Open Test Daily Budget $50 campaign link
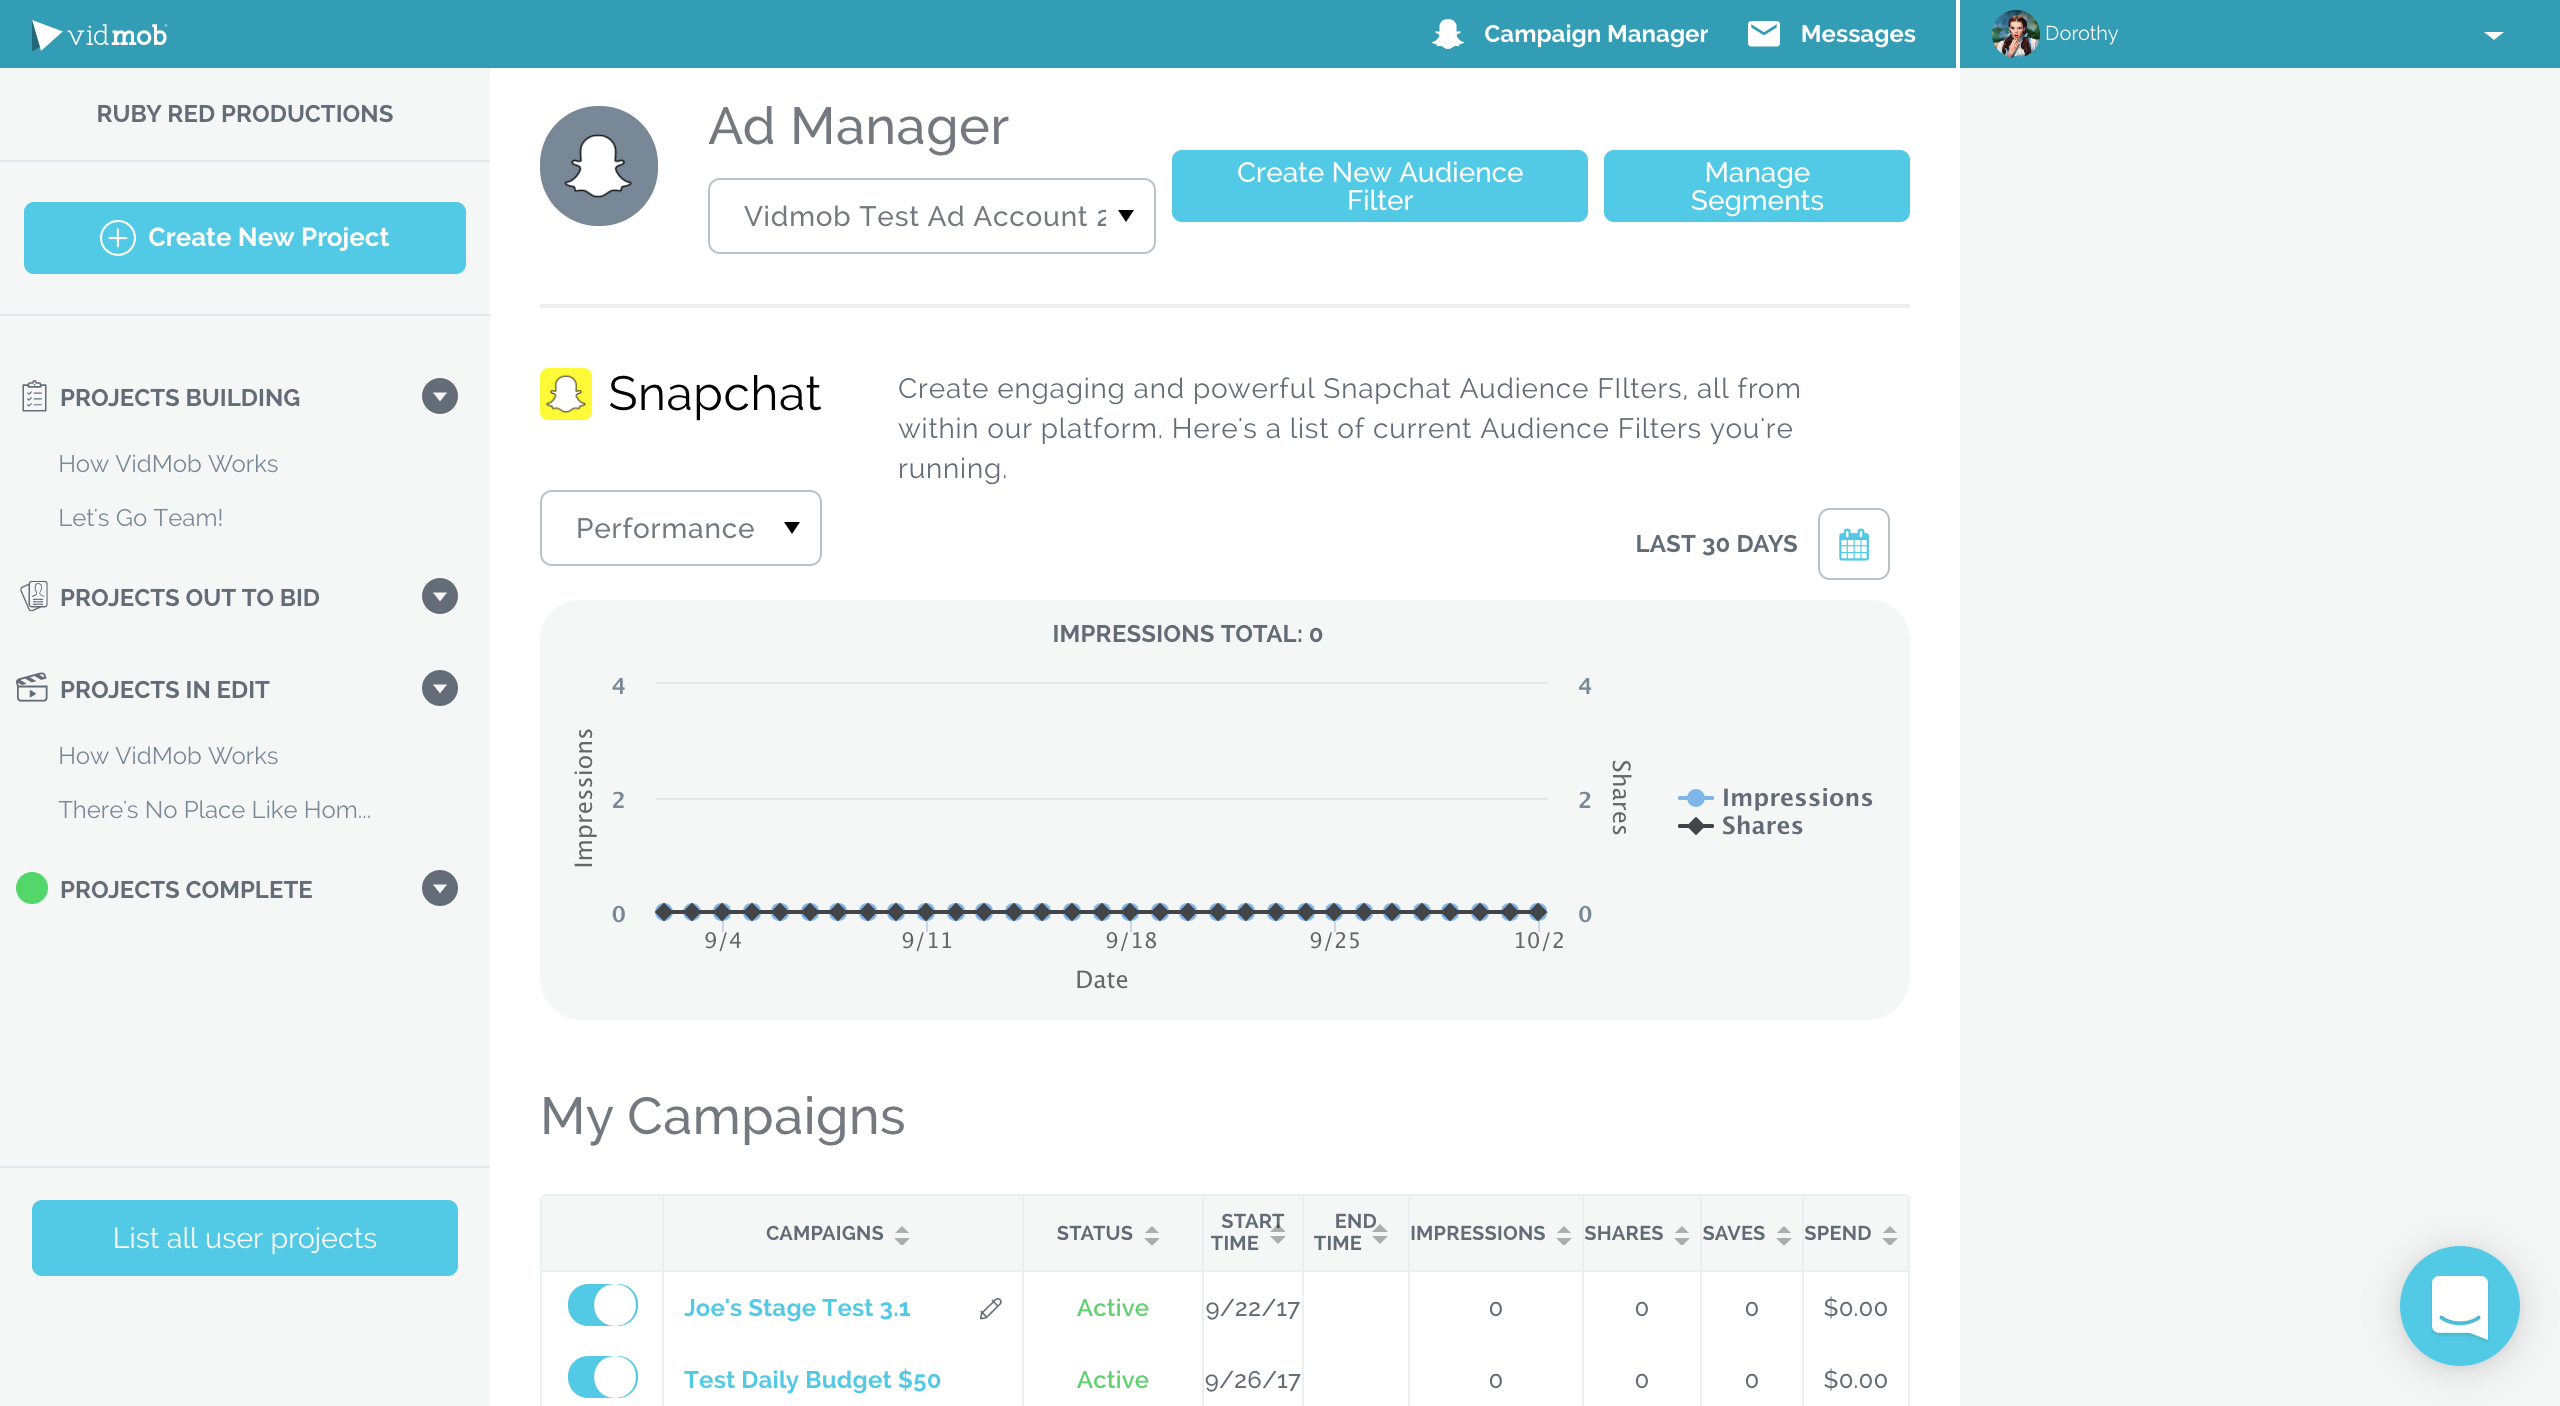 812,1380
